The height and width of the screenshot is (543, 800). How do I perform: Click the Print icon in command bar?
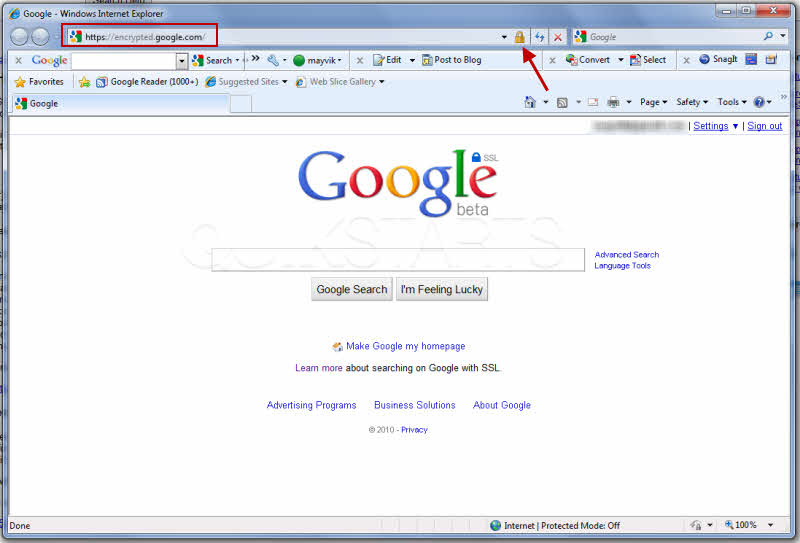tap(613, 102)
